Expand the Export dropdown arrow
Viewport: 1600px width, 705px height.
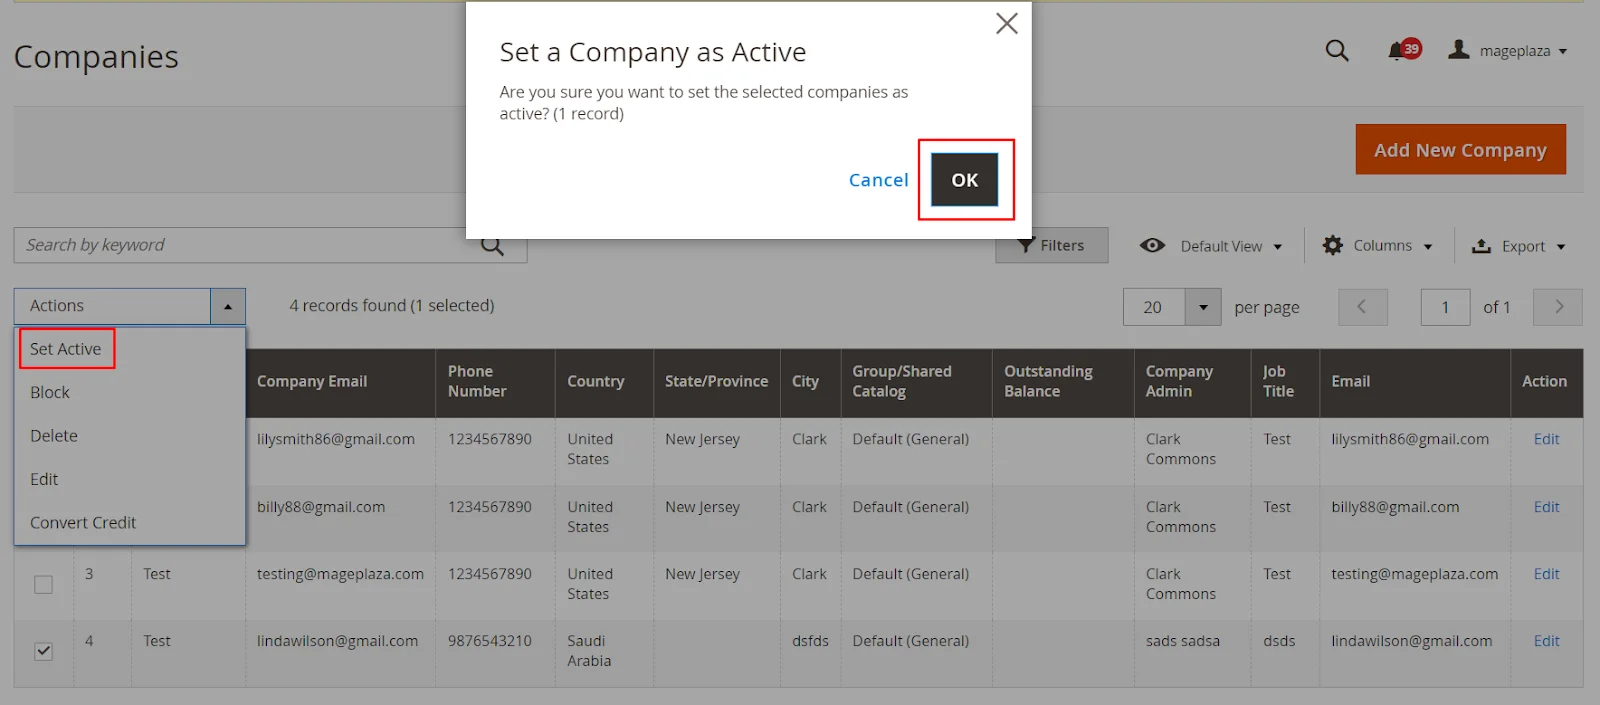(1561, 247)
